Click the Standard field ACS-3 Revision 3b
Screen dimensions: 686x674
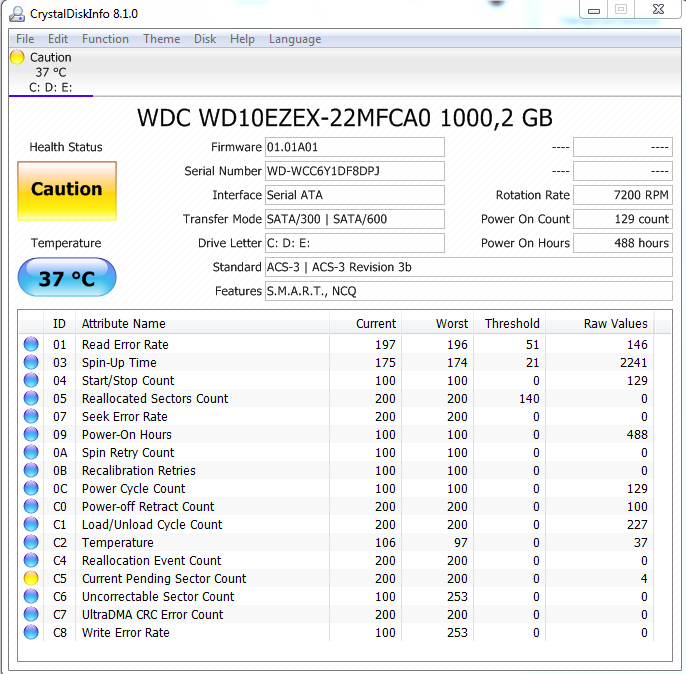coord(469,267)
